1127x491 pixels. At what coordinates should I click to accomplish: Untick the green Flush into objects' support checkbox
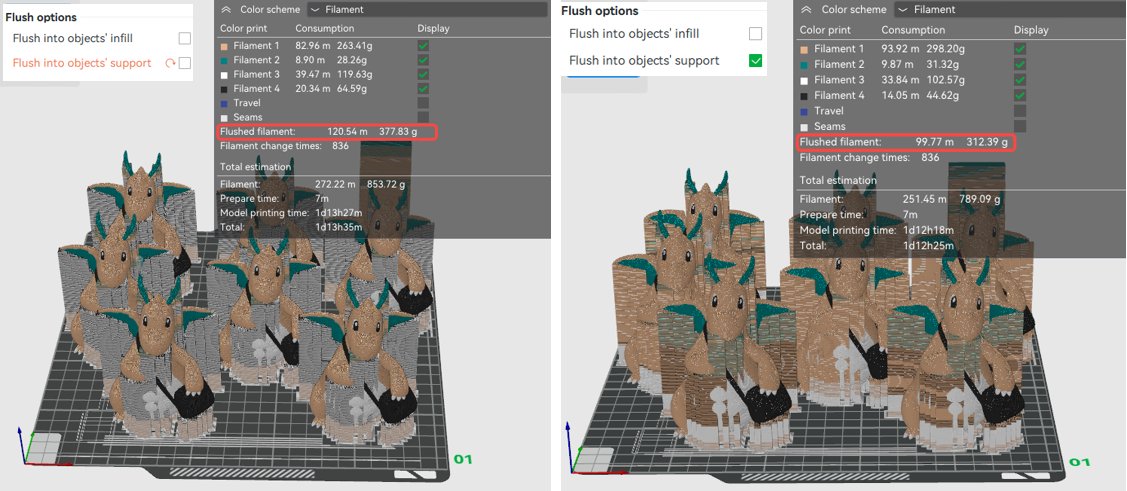(x=755, y=61)
